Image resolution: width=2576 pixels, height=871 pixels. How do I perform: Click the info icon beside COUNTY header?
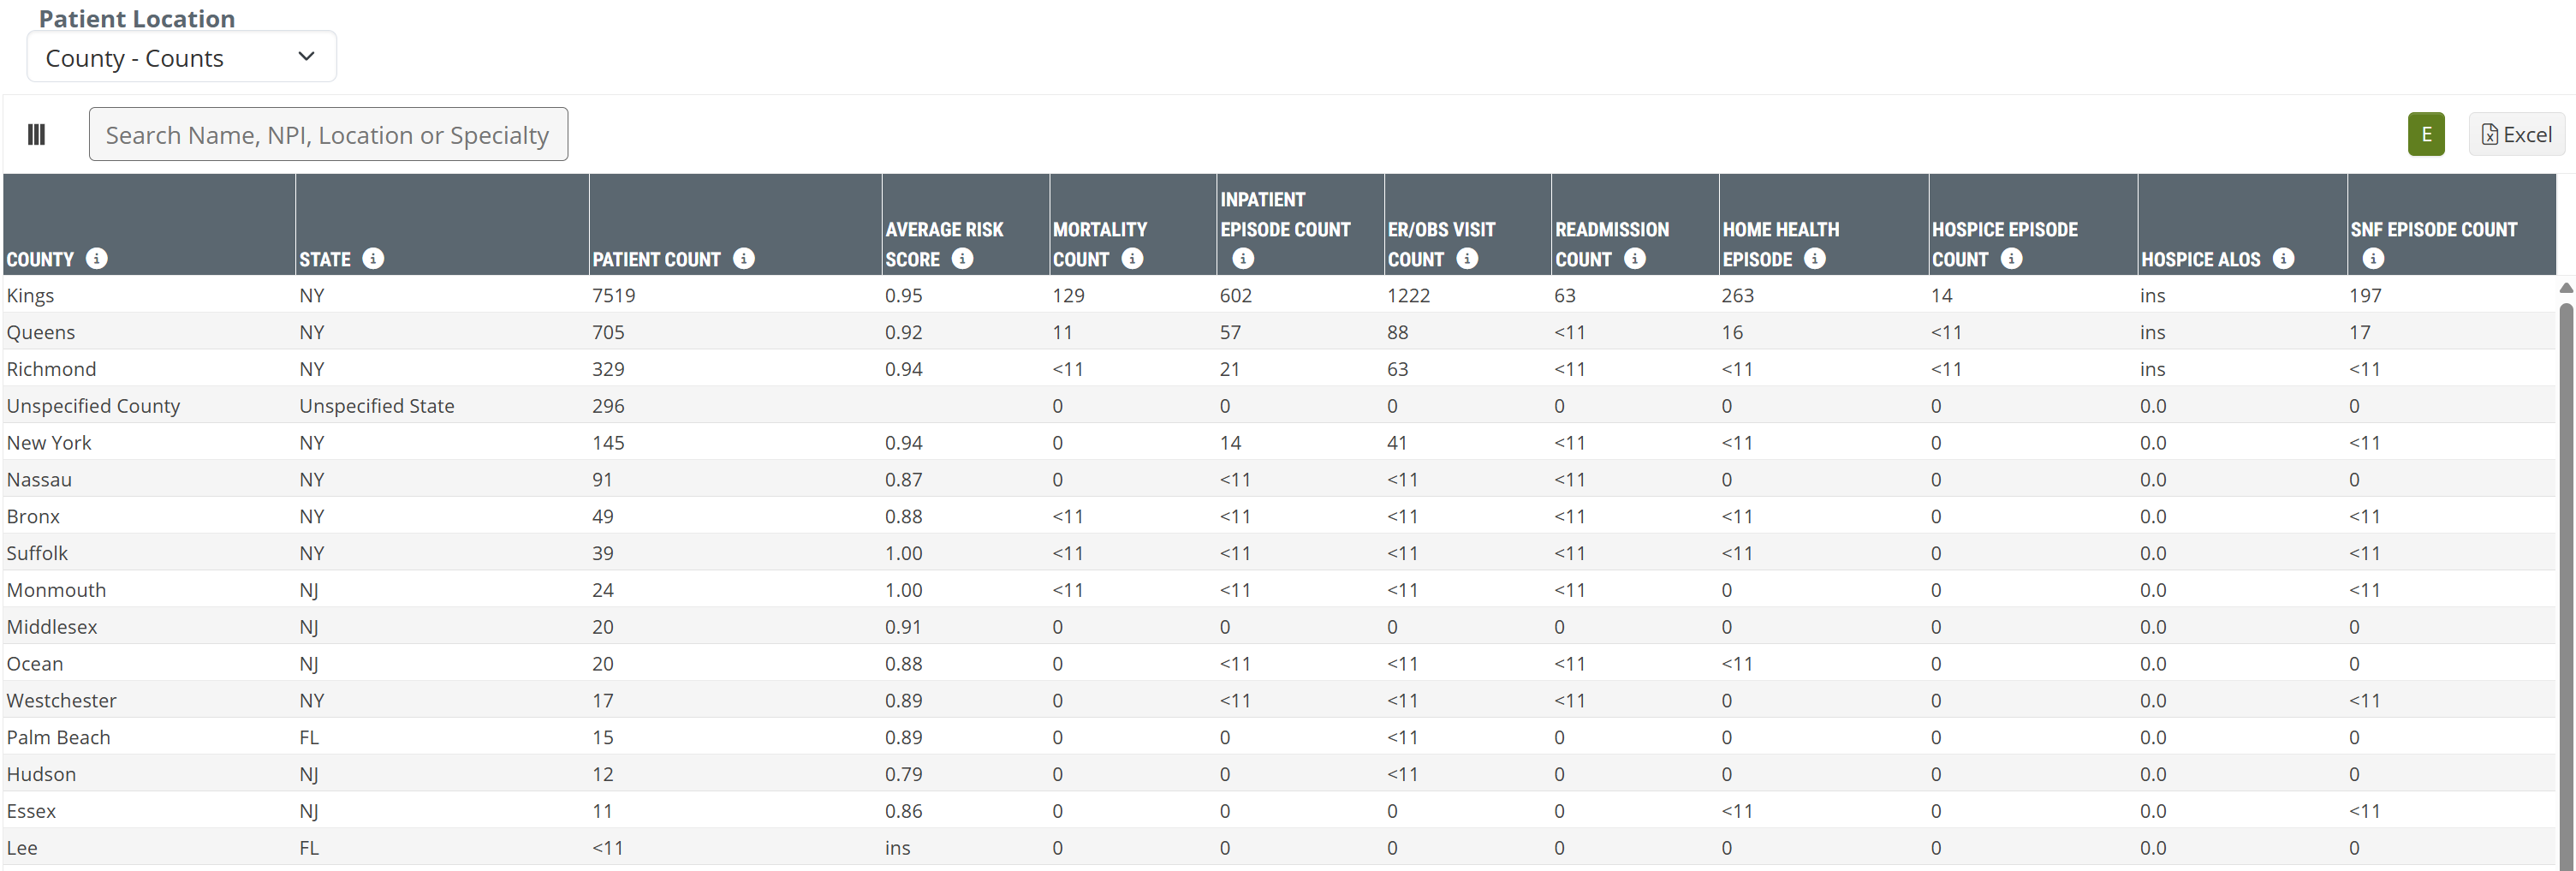click(x=97, y=259)
